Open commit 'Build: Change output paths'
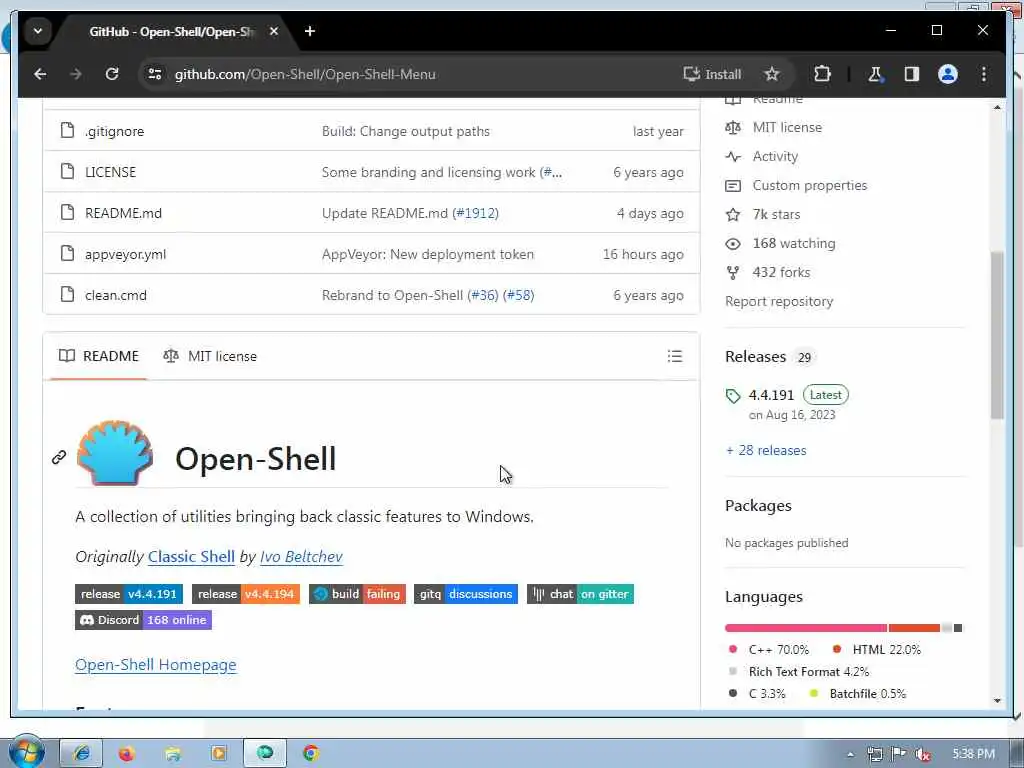1024x768 pixels. (x=406, y=131)
